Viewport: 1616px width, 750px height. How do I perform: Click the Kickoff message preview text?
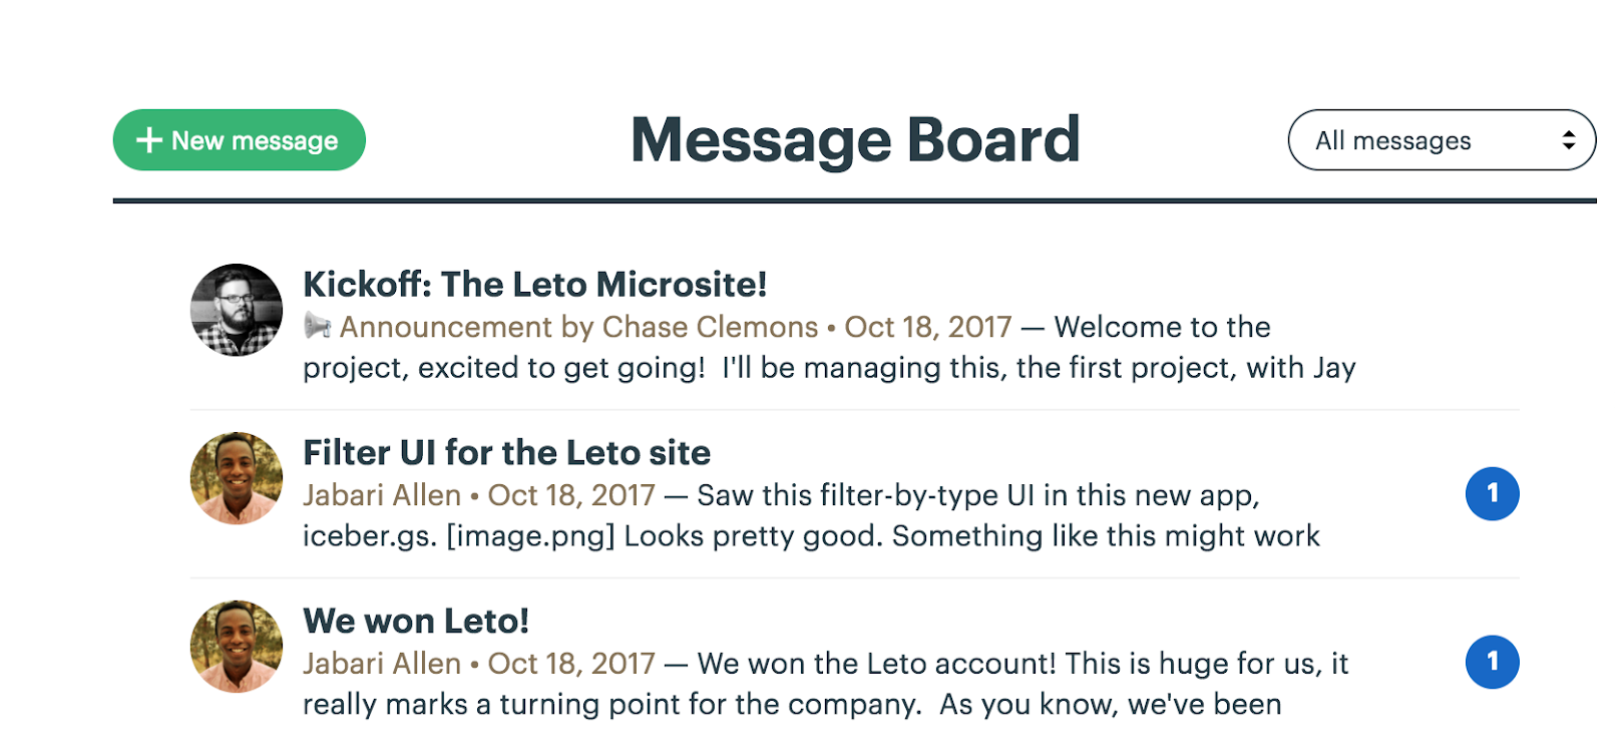[829, 348]
